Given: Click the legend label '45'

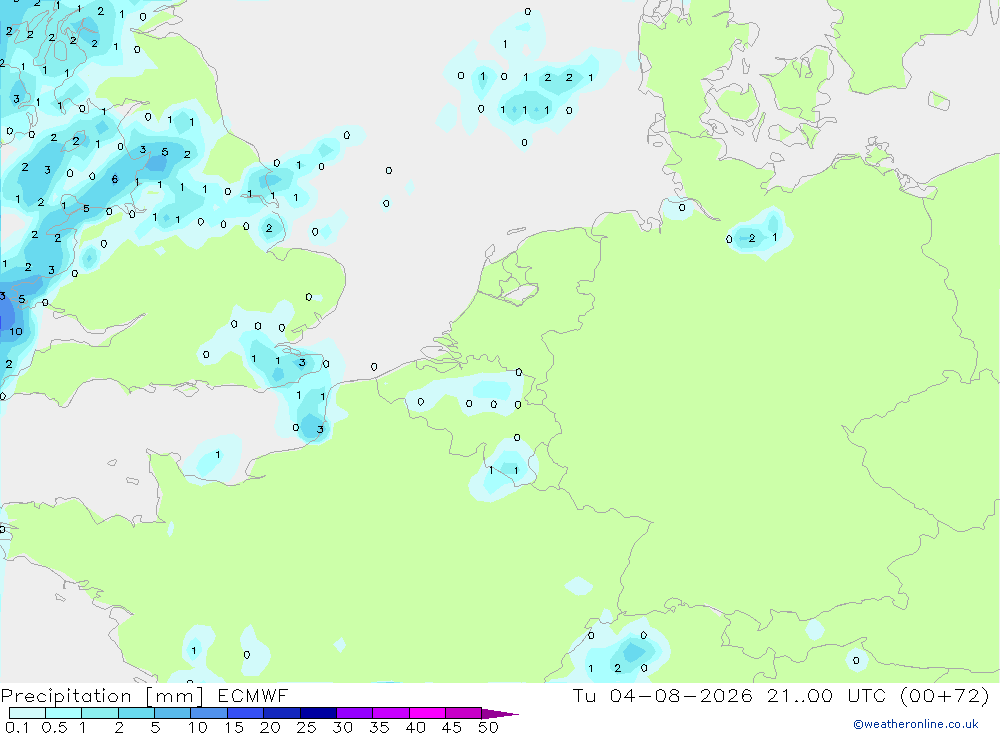Looking at the screenshot, I should [x=452, y=727].
